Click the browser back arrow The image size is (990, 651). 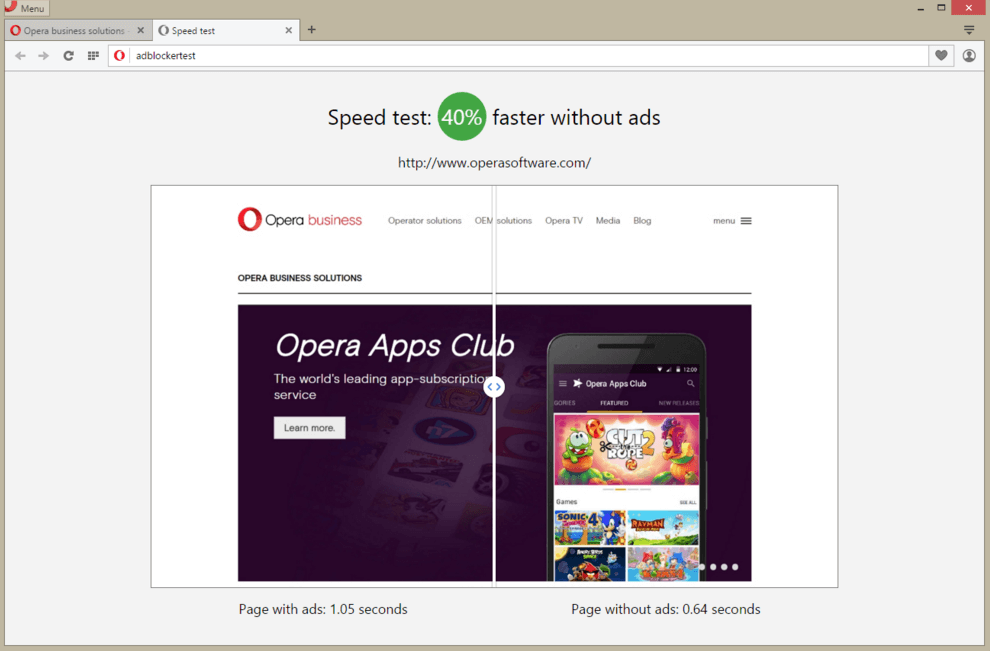coord(20,56)
